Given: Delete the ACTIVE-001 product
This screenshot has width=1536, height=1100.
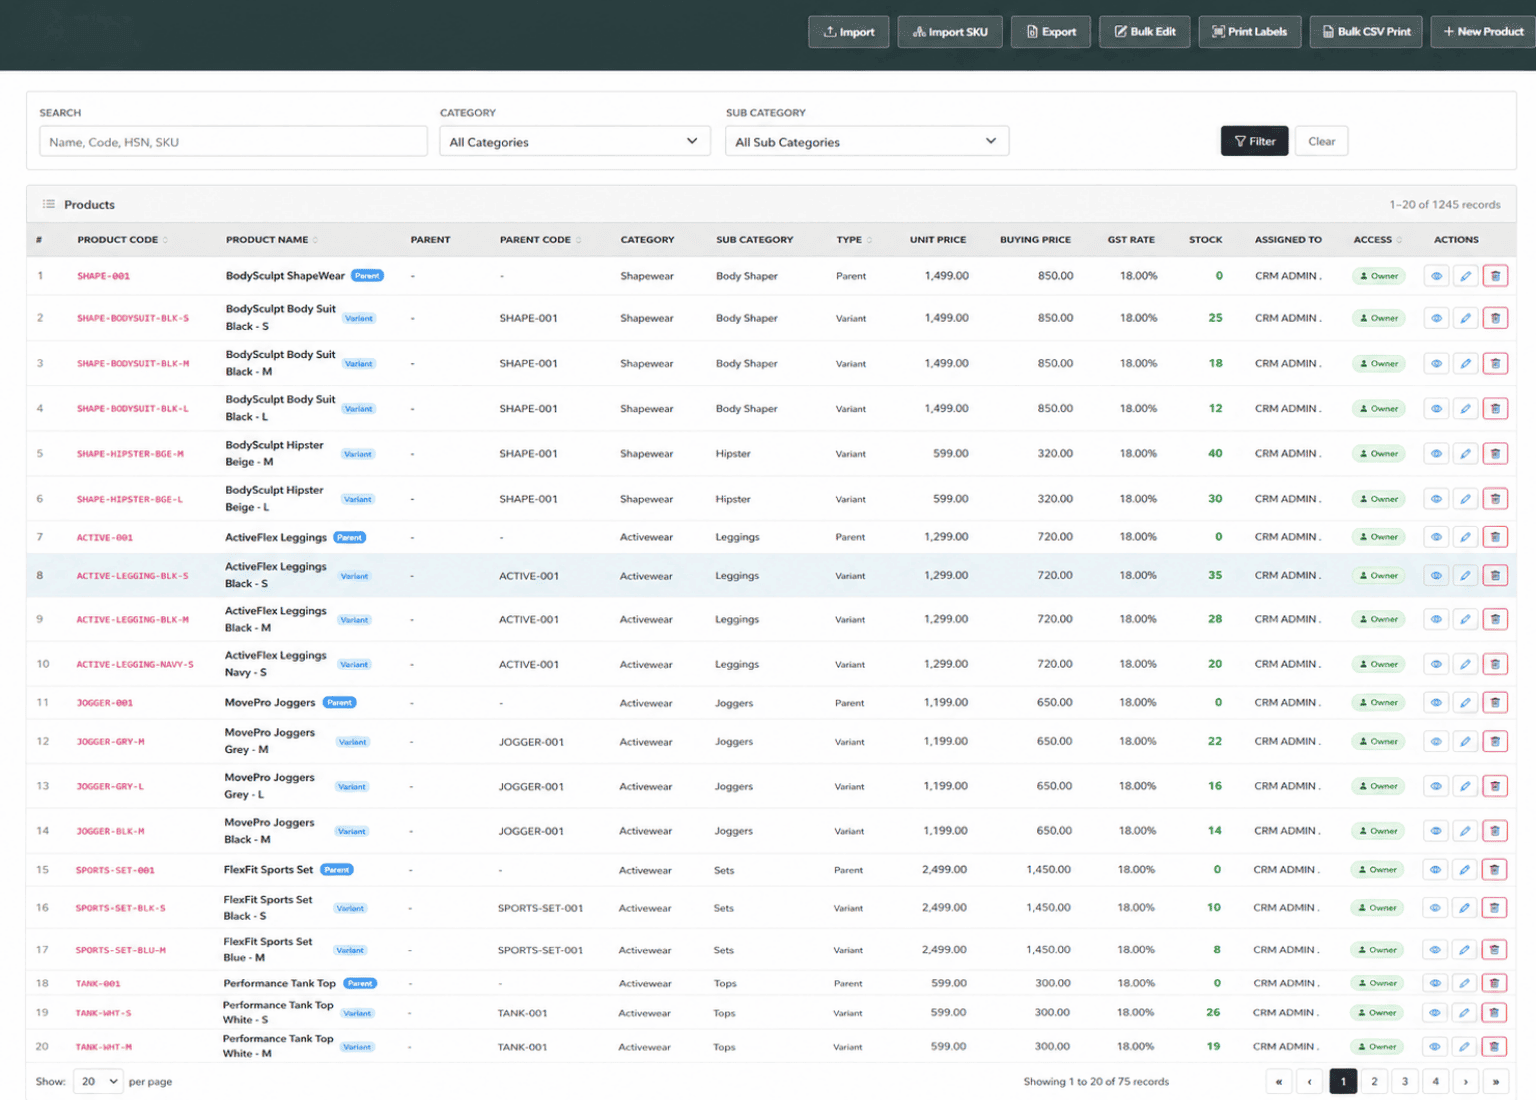Looking at the screenshot, I should [x=1495, y=537].
